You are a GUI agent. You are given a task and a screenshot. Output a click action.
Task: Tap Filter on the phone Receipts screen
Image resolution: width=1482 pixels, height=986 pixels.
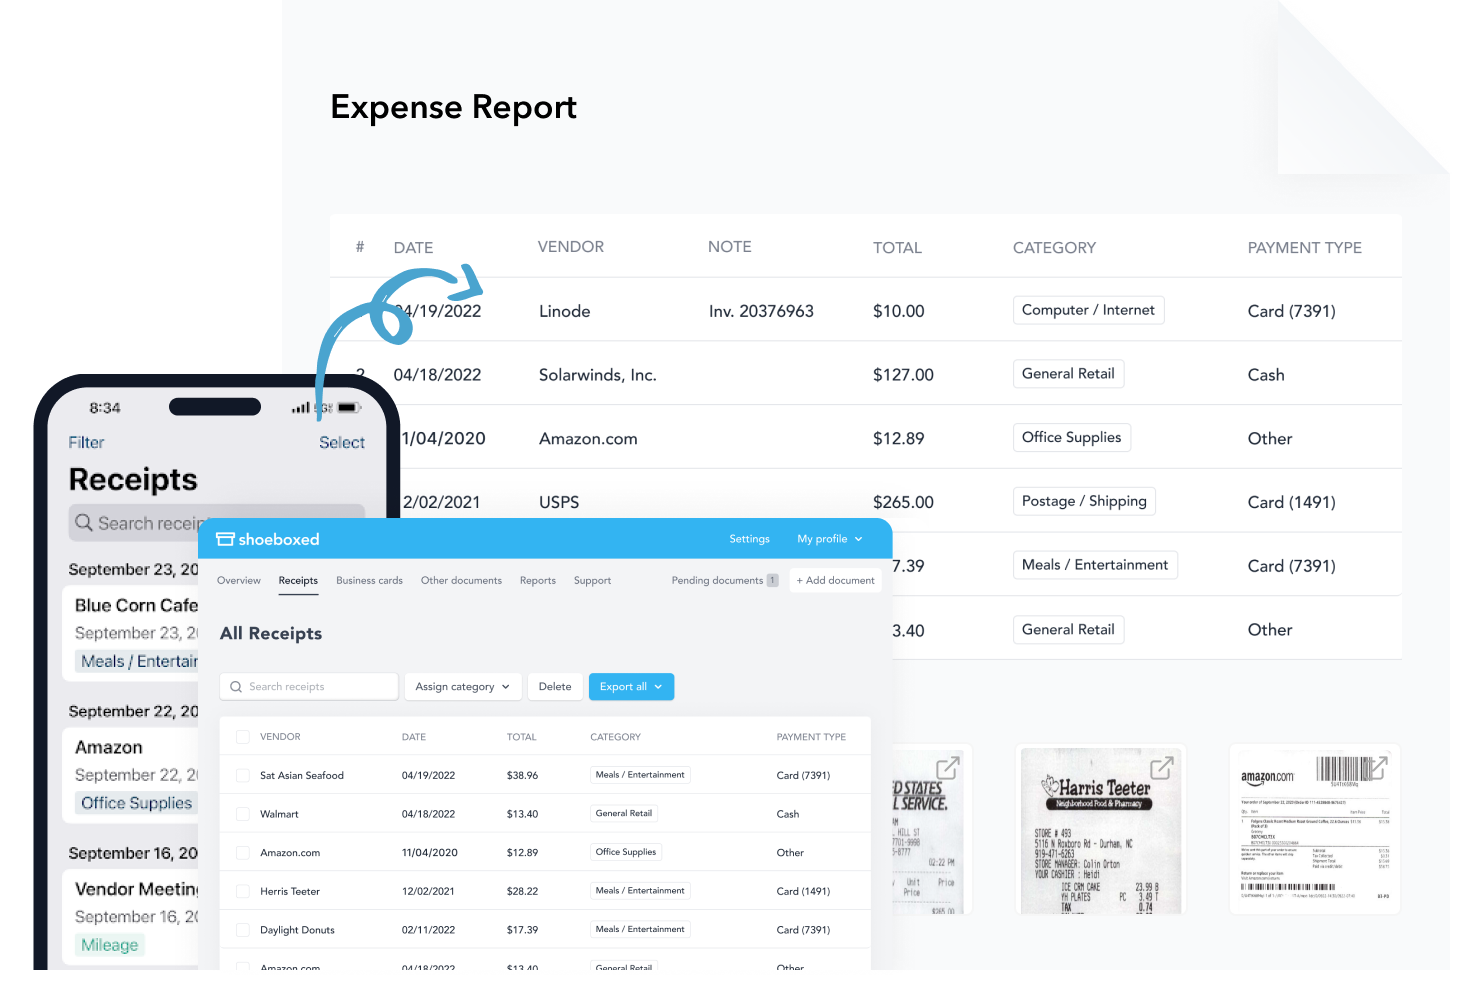[x=86, y=442]
